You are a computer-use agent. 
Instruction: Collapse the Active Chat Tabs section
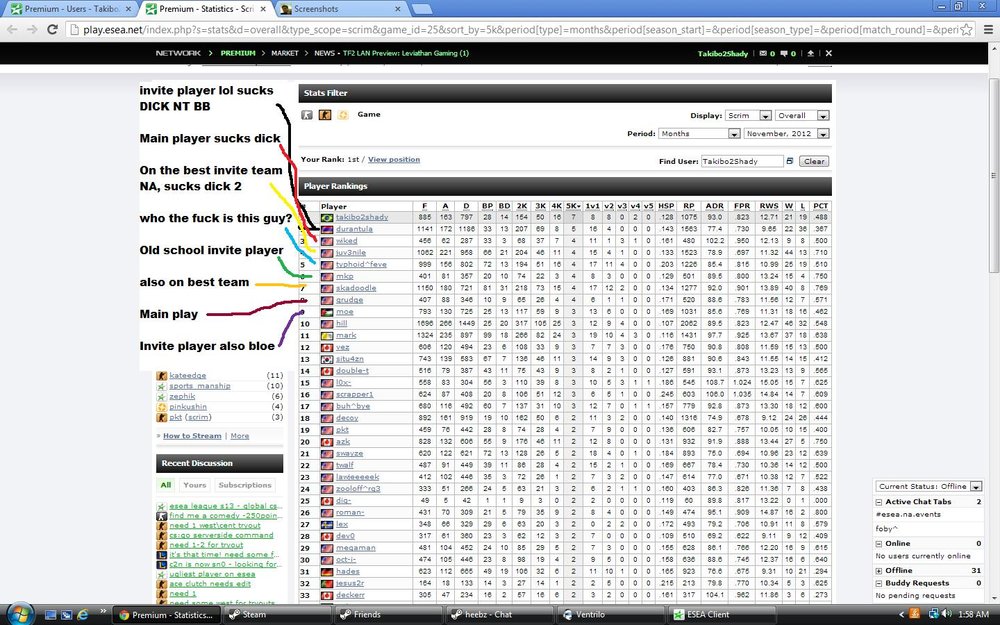(x=879, y=502)
